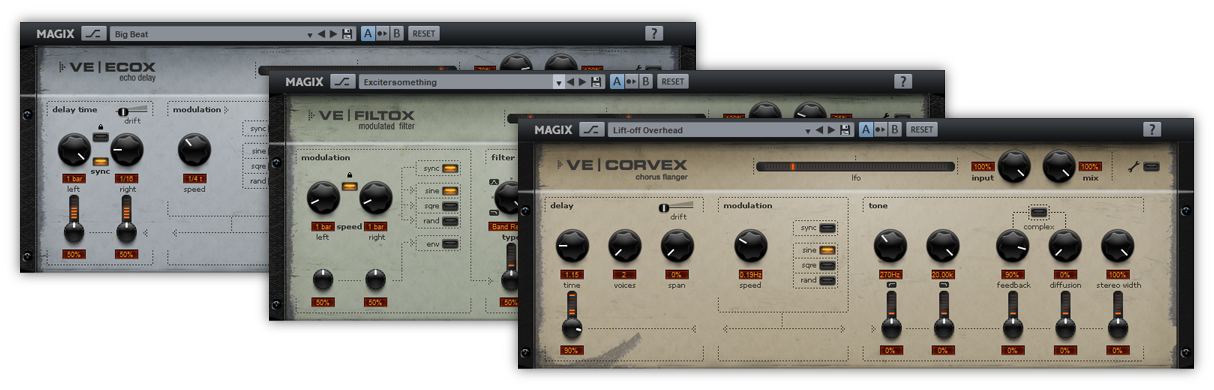1214x390 pixels.
Task: Click the lock icon above Ecox sync
Action: [101, 126]
